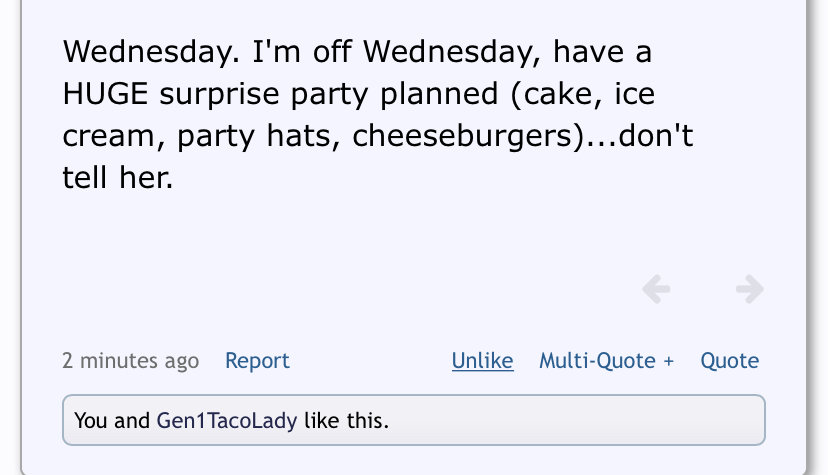
Task: Click the words 'like this.' in likes box
Action: [x=346, y=421]
